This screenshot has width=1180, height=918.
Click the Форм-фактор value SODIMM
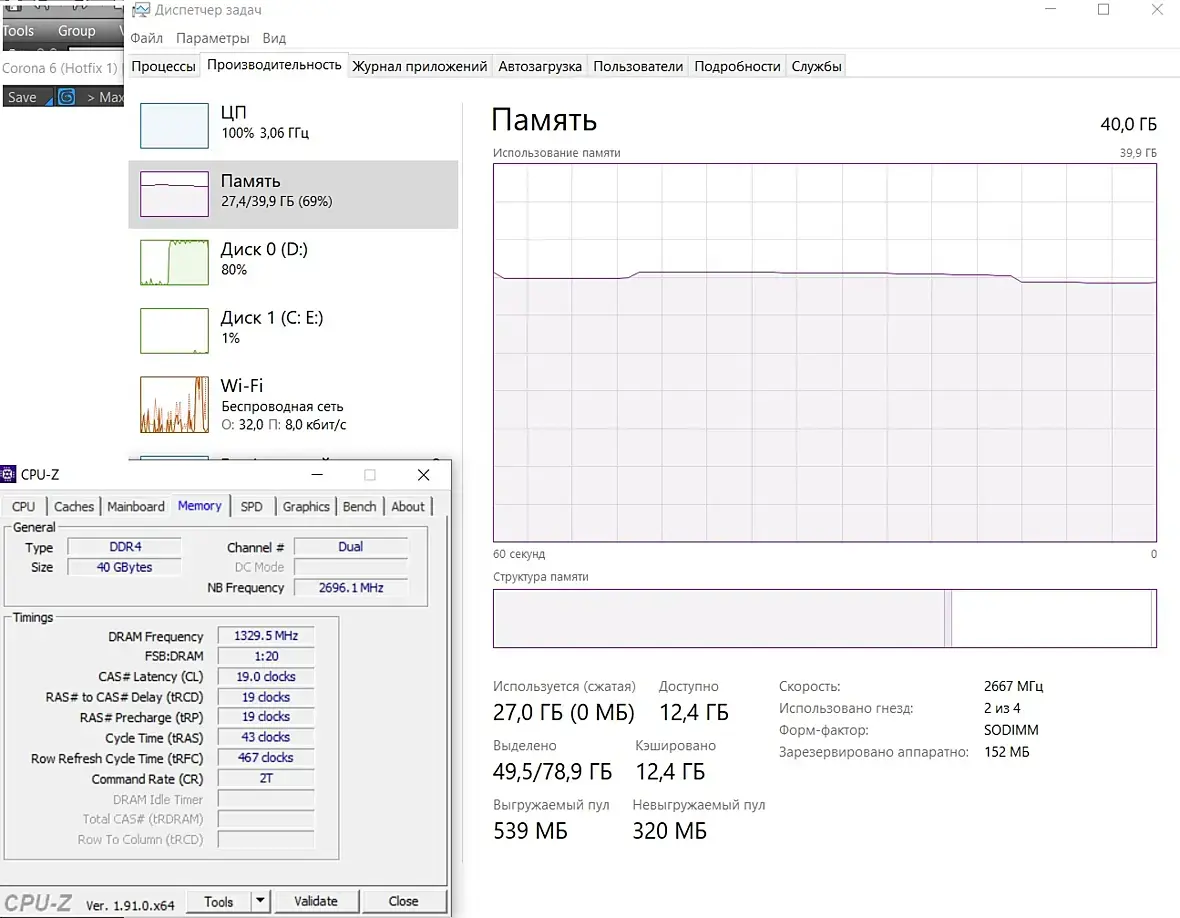point(1011,730)
